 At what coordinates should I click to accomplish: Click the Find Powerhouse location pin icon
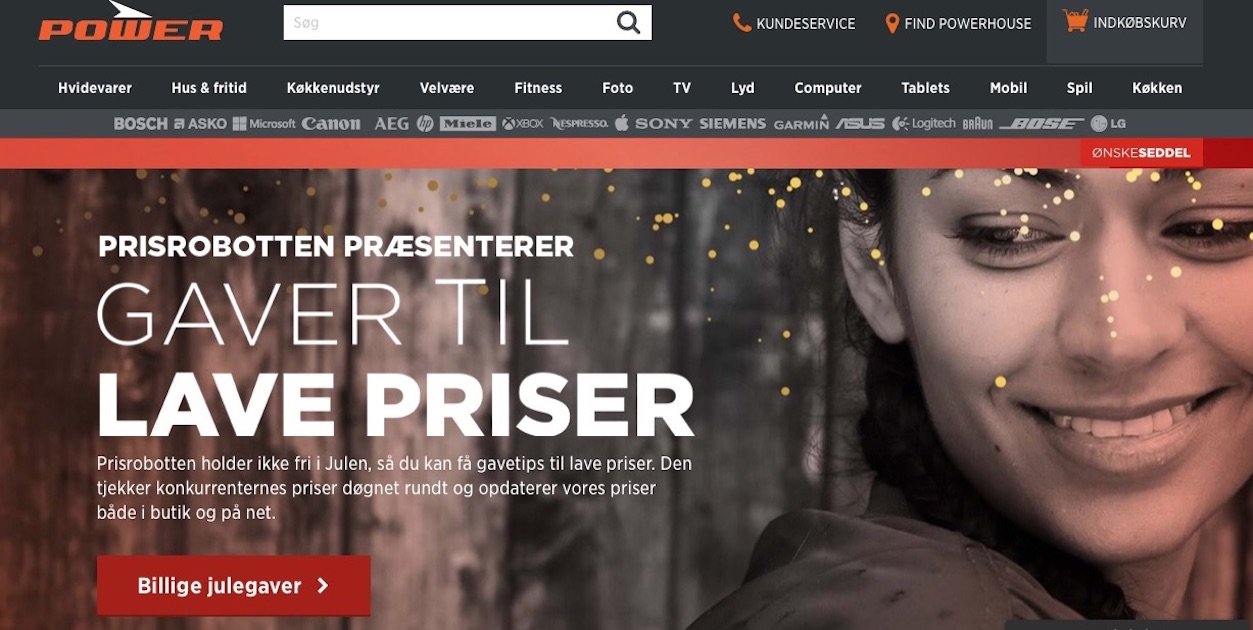point(892,22)
